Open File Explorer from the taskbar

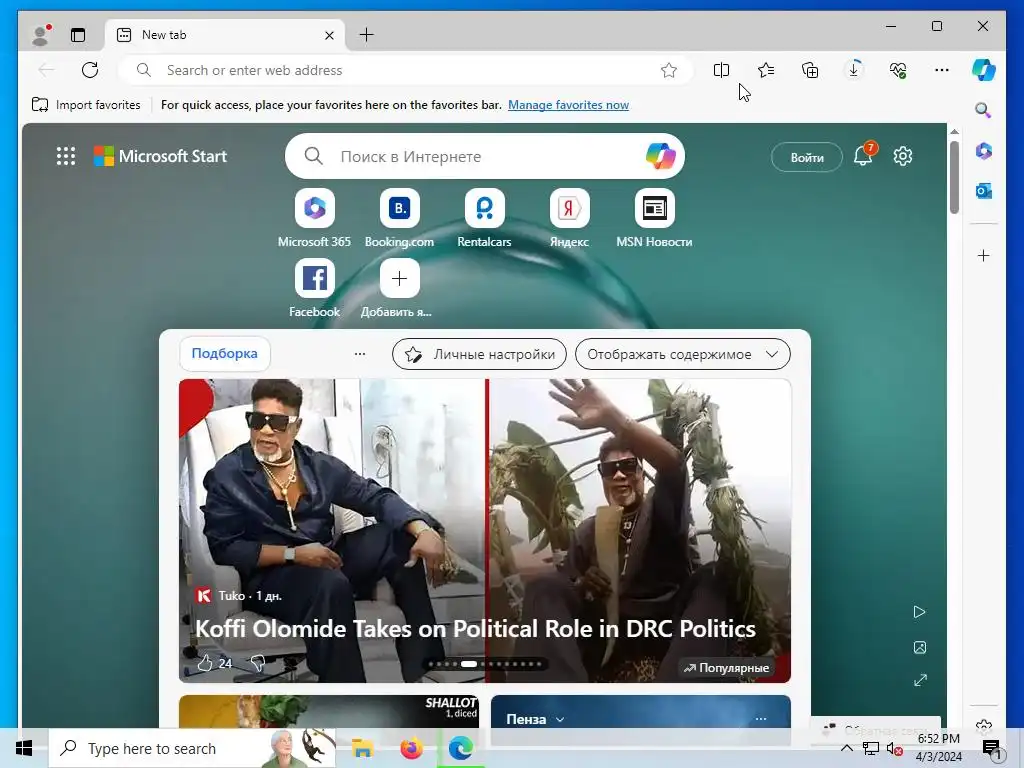click(x=362, y=748)
